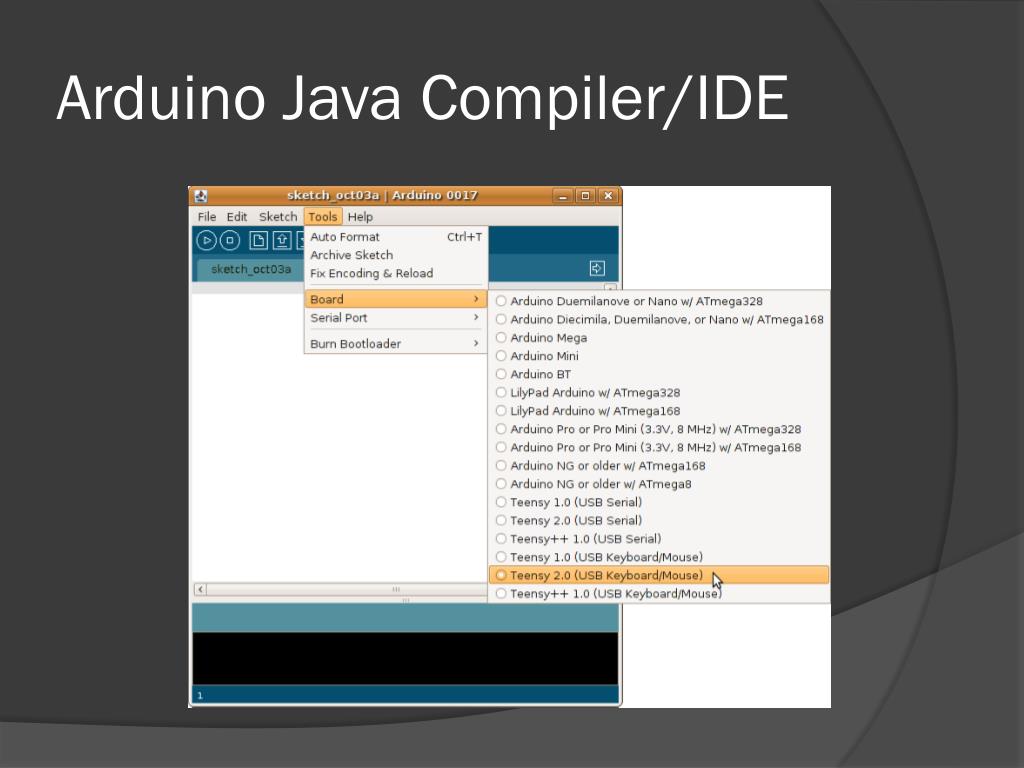Select LilyPad Arduino w/ ATmega328

[660, 392]
